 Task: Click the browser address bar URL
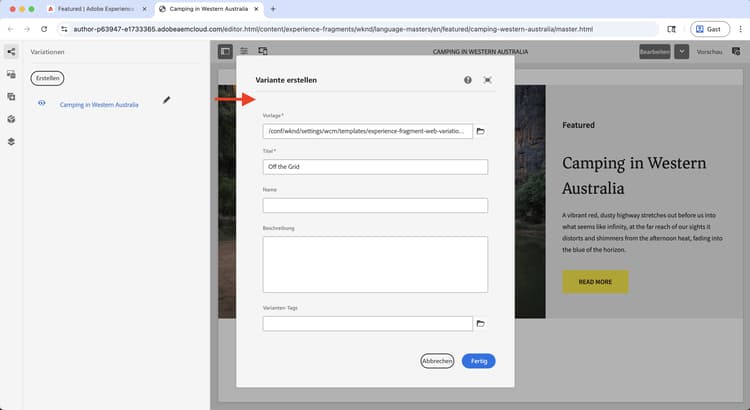(x=333, y=29)
